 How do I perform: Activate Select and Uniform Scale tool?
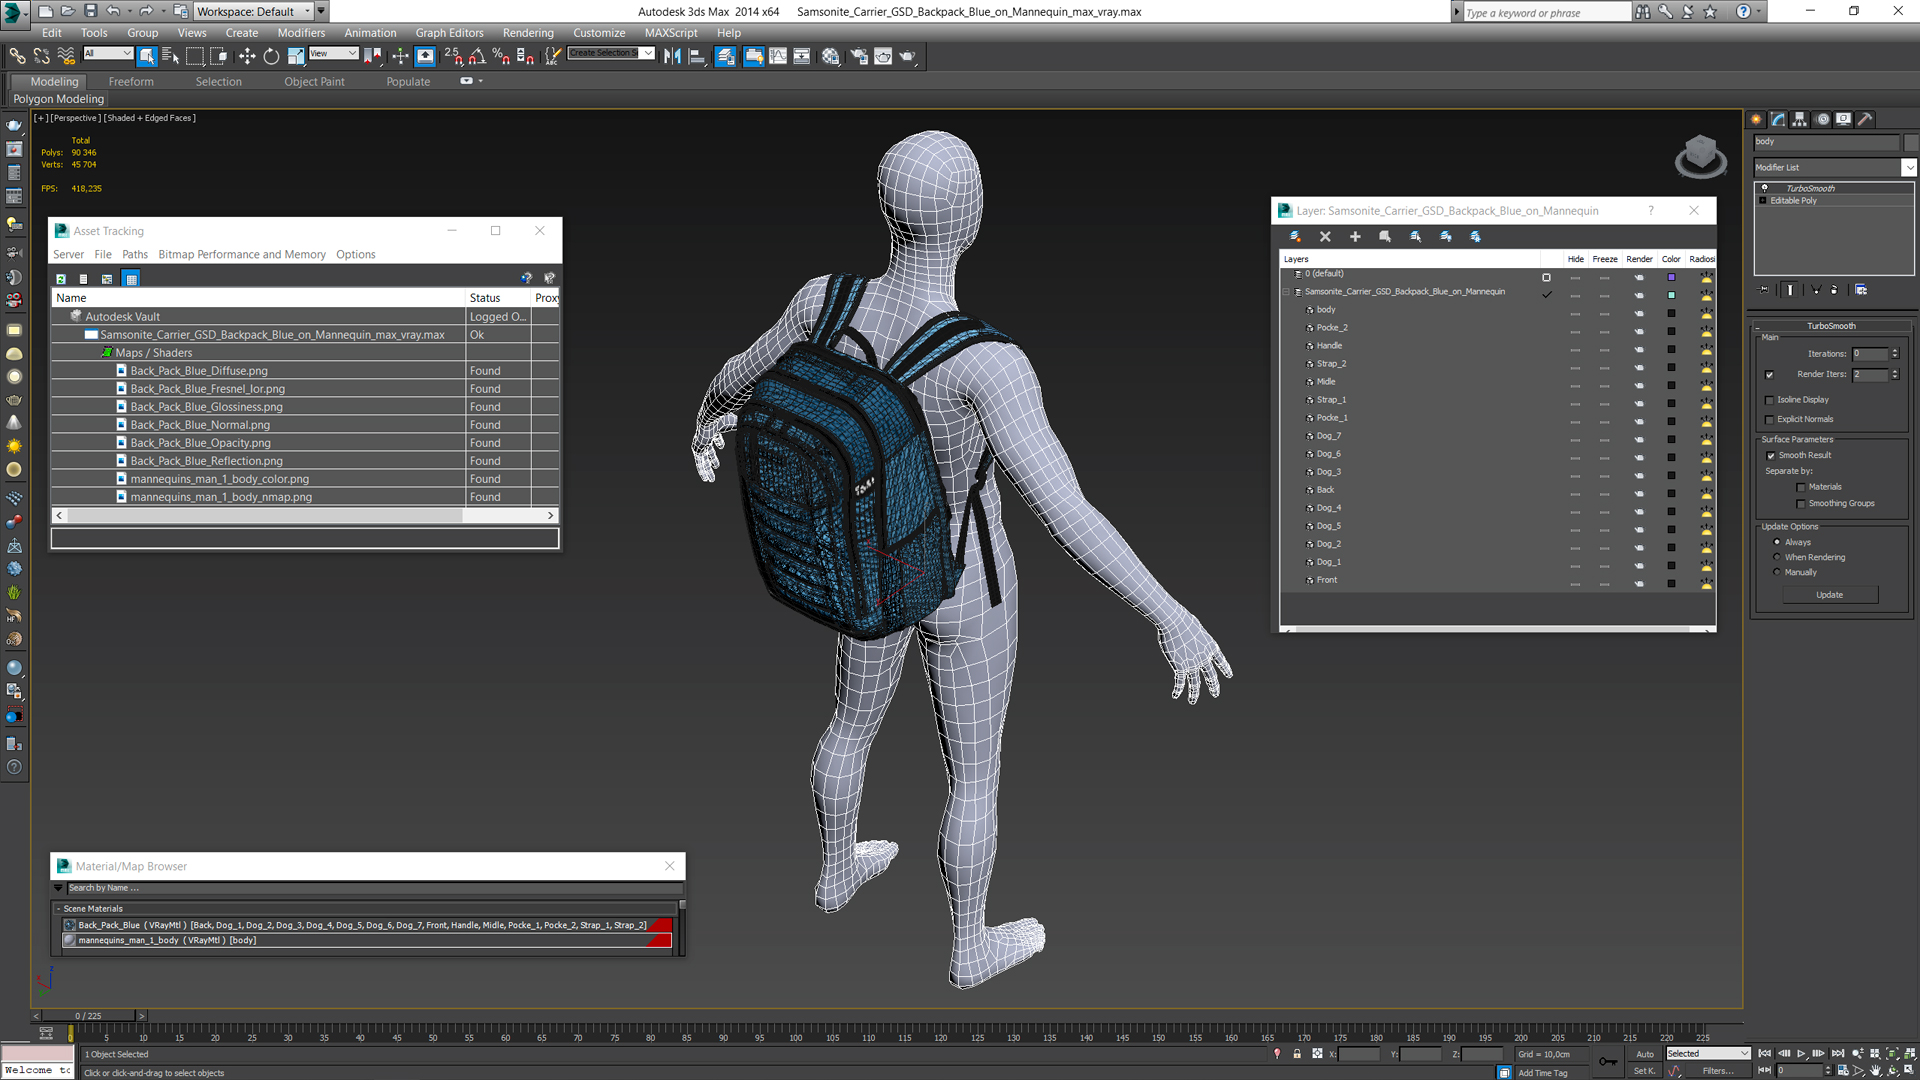(x=295, y=56)
